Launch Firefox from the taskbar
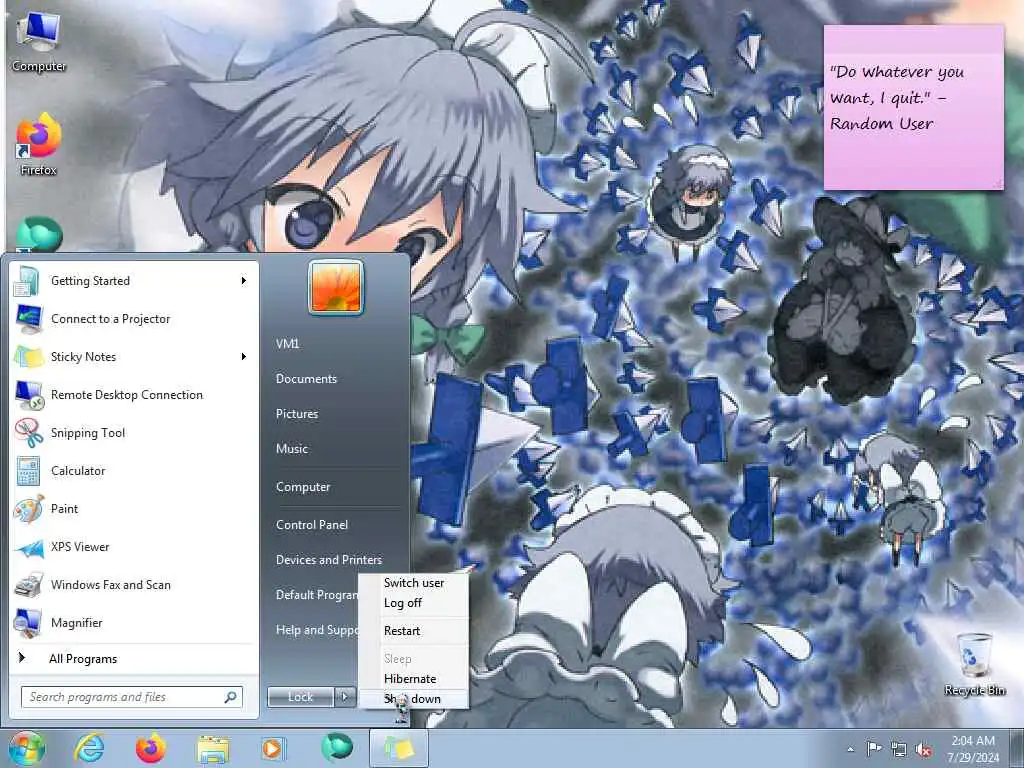The image size is (1024, 768). pos(151,748)
